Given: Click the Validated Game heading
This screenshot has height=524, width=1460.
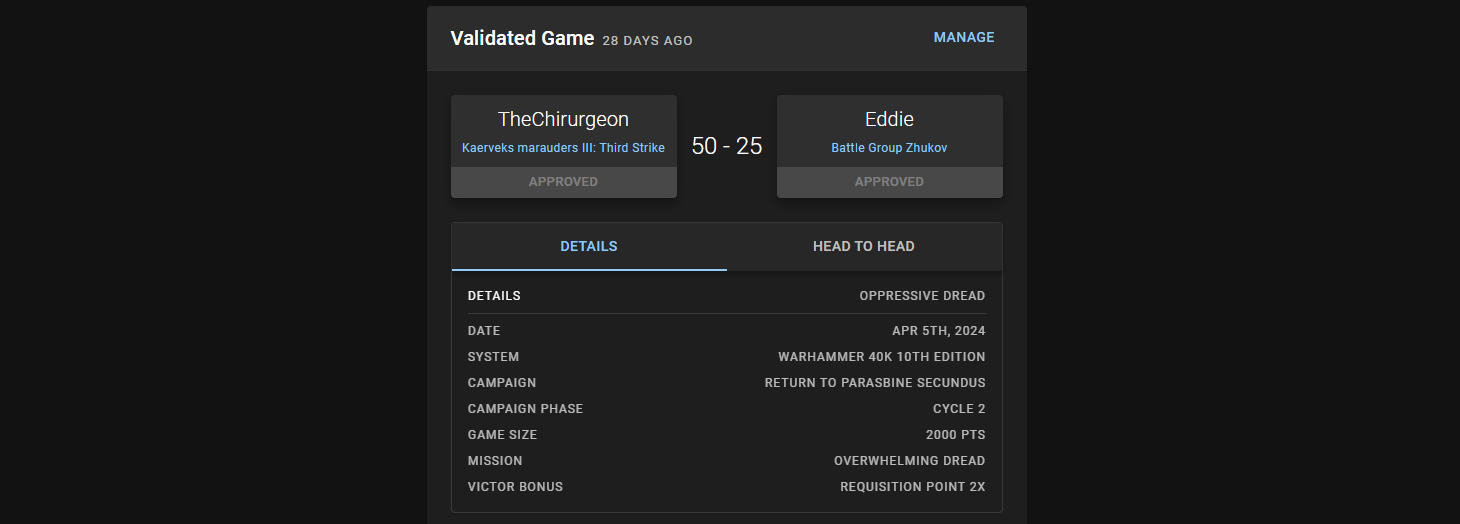Looking at the screenshot, I should (x=522, y=39).
